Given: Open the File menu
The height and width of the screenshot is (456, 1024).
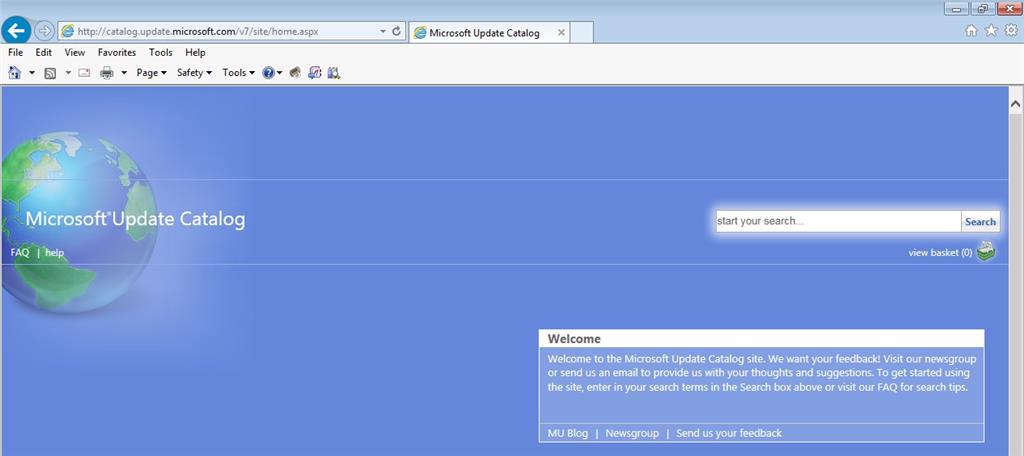Looking at the screenshot, I should [15, 52].
